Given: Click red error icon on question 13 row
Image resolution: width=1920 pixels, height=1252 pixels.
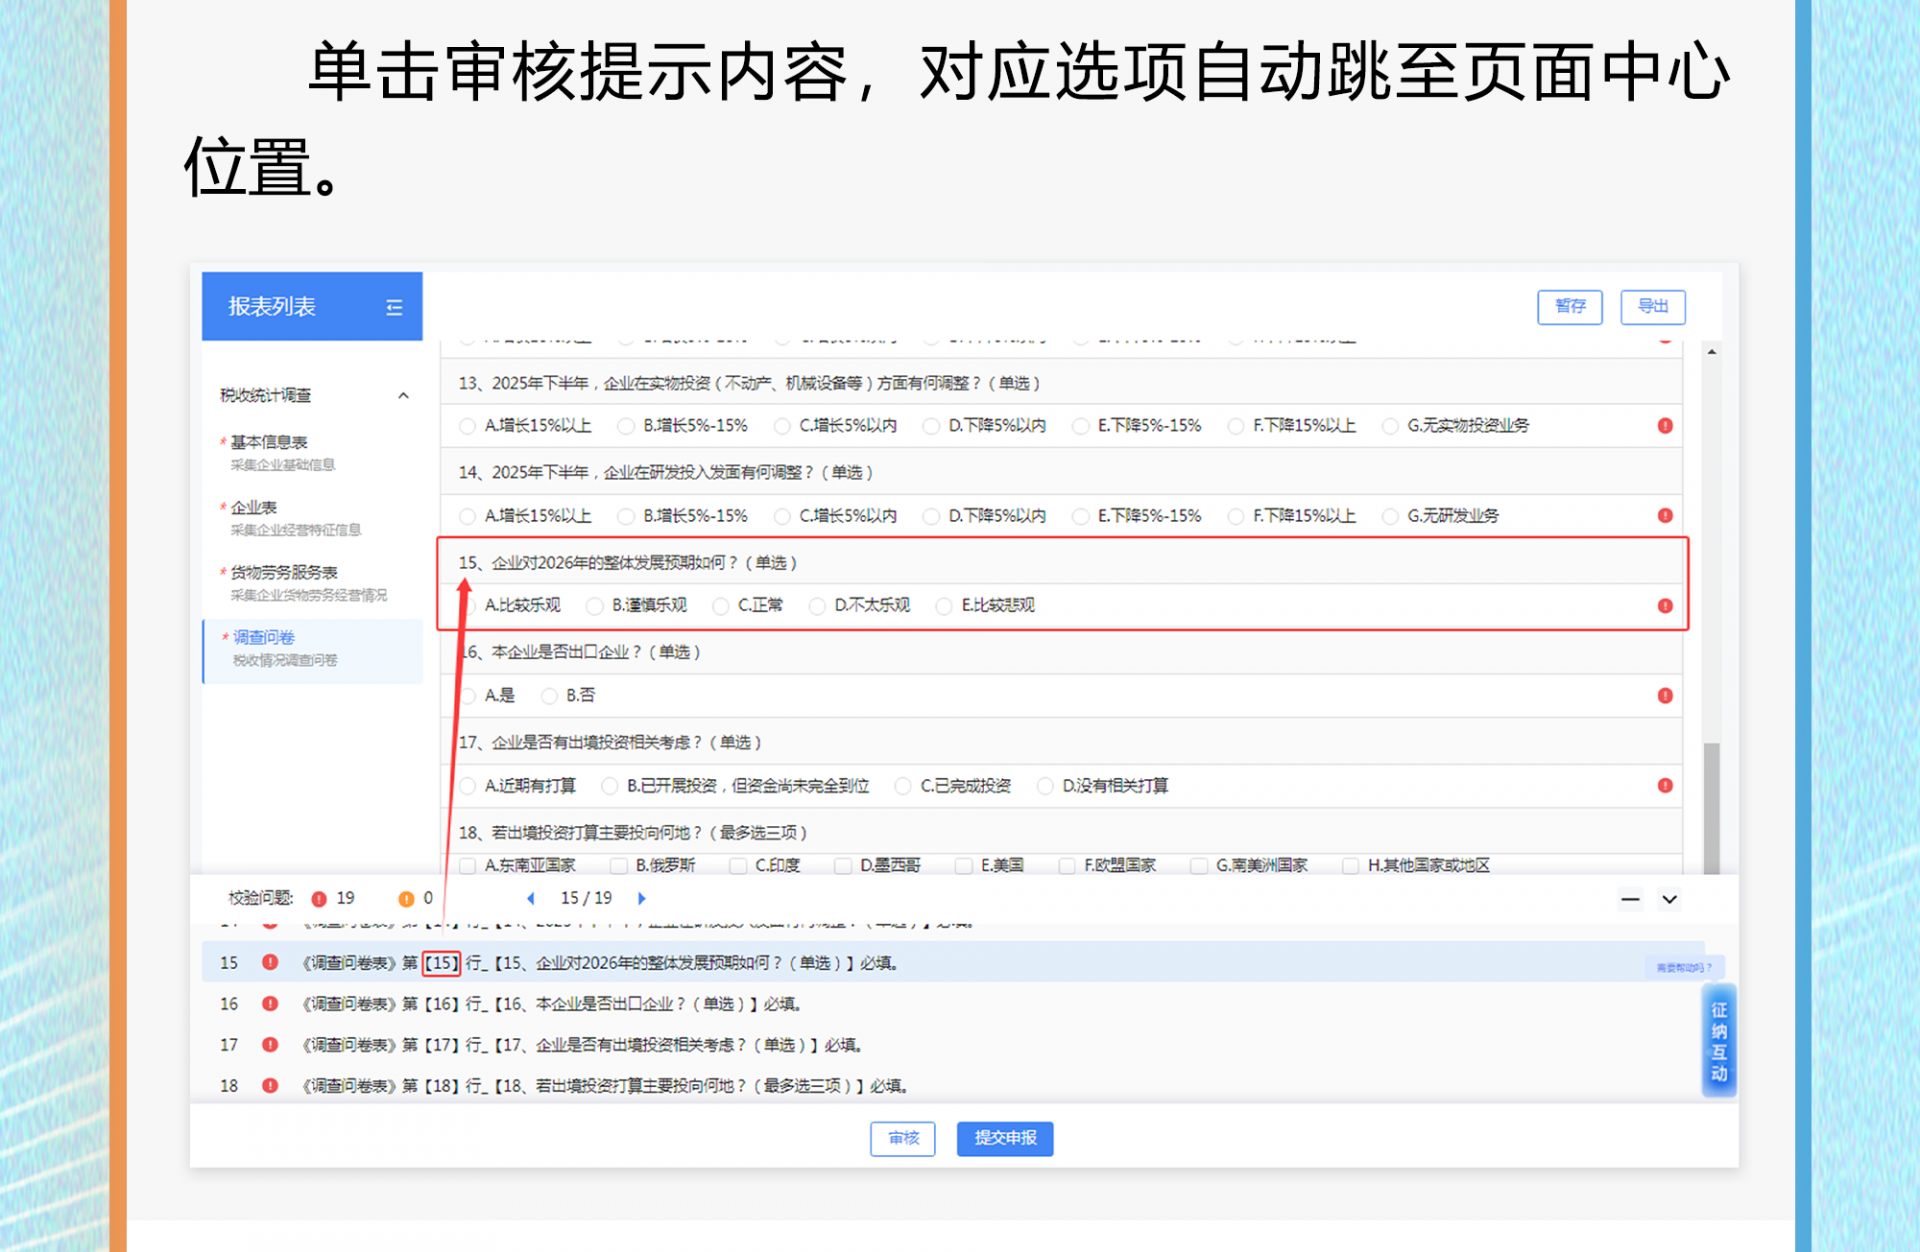Looking at the screenshot, I should (x=1665, y=426).
